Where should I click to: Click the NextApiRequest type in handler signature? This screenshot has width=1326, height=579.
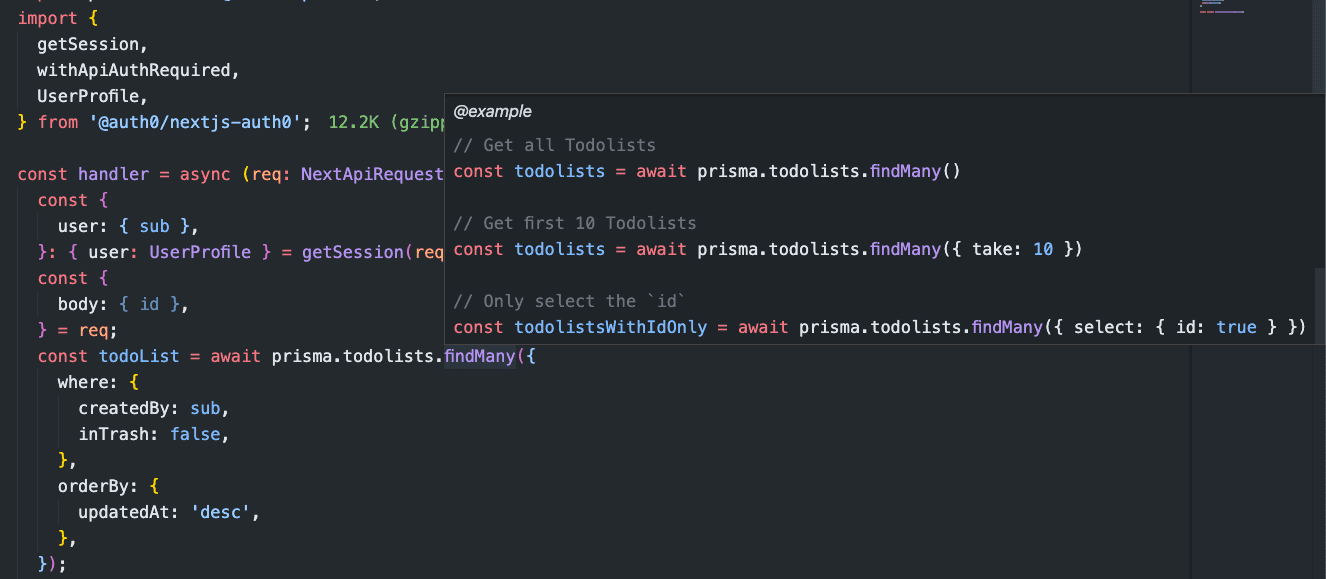[x=371, y=173]
